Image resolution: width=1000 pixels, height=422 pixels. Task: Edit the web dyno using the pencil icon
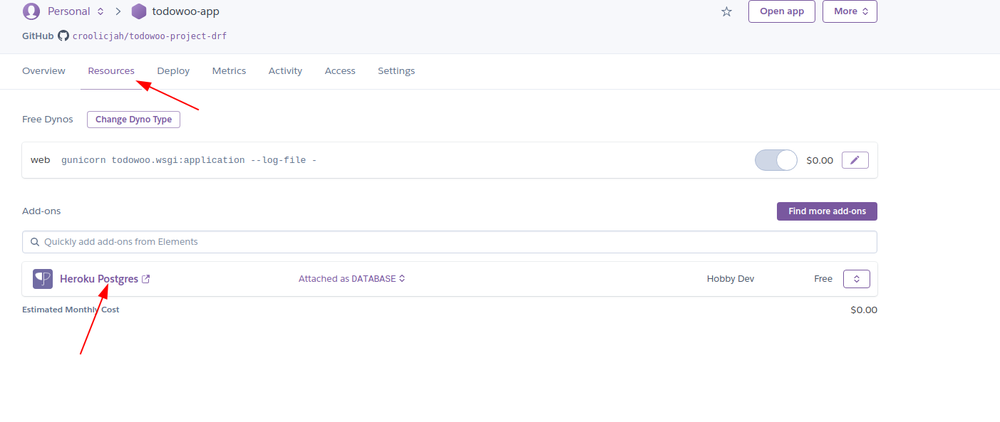855,160
